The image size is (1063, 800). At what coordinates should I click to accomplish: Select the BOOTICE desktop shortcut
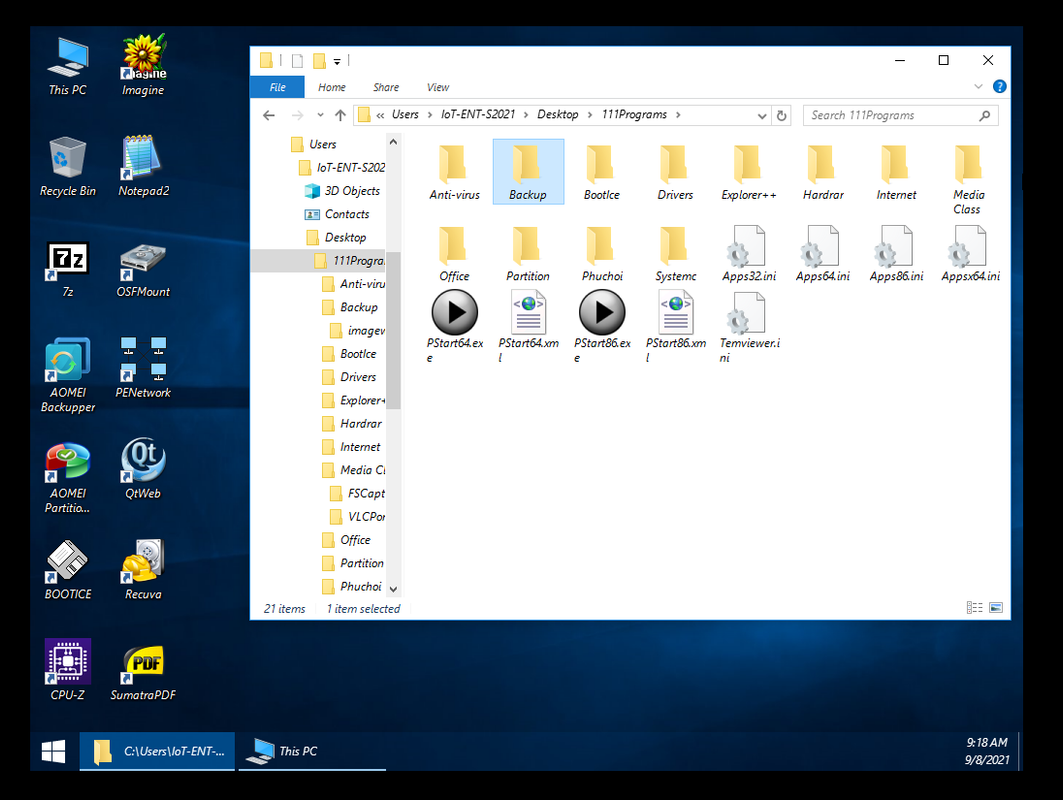pyautogui.click(x=67, y=571)
